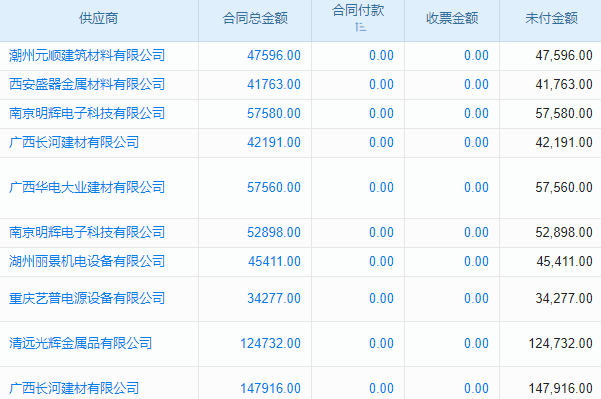The image size is (601, 399).
Task: Click contract total 57560.00
Action: 274,187
